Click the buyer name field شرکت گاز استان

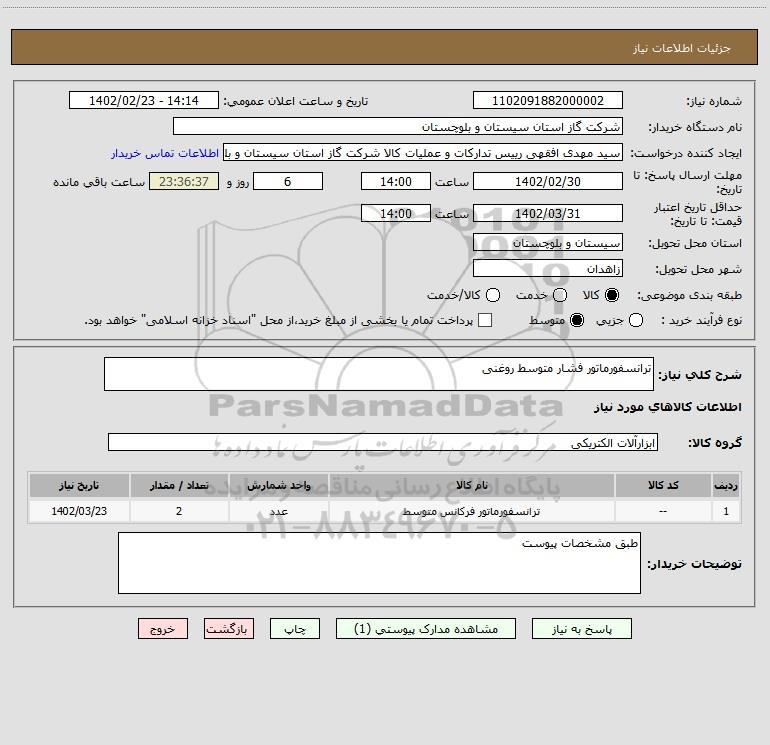(398, 126)
